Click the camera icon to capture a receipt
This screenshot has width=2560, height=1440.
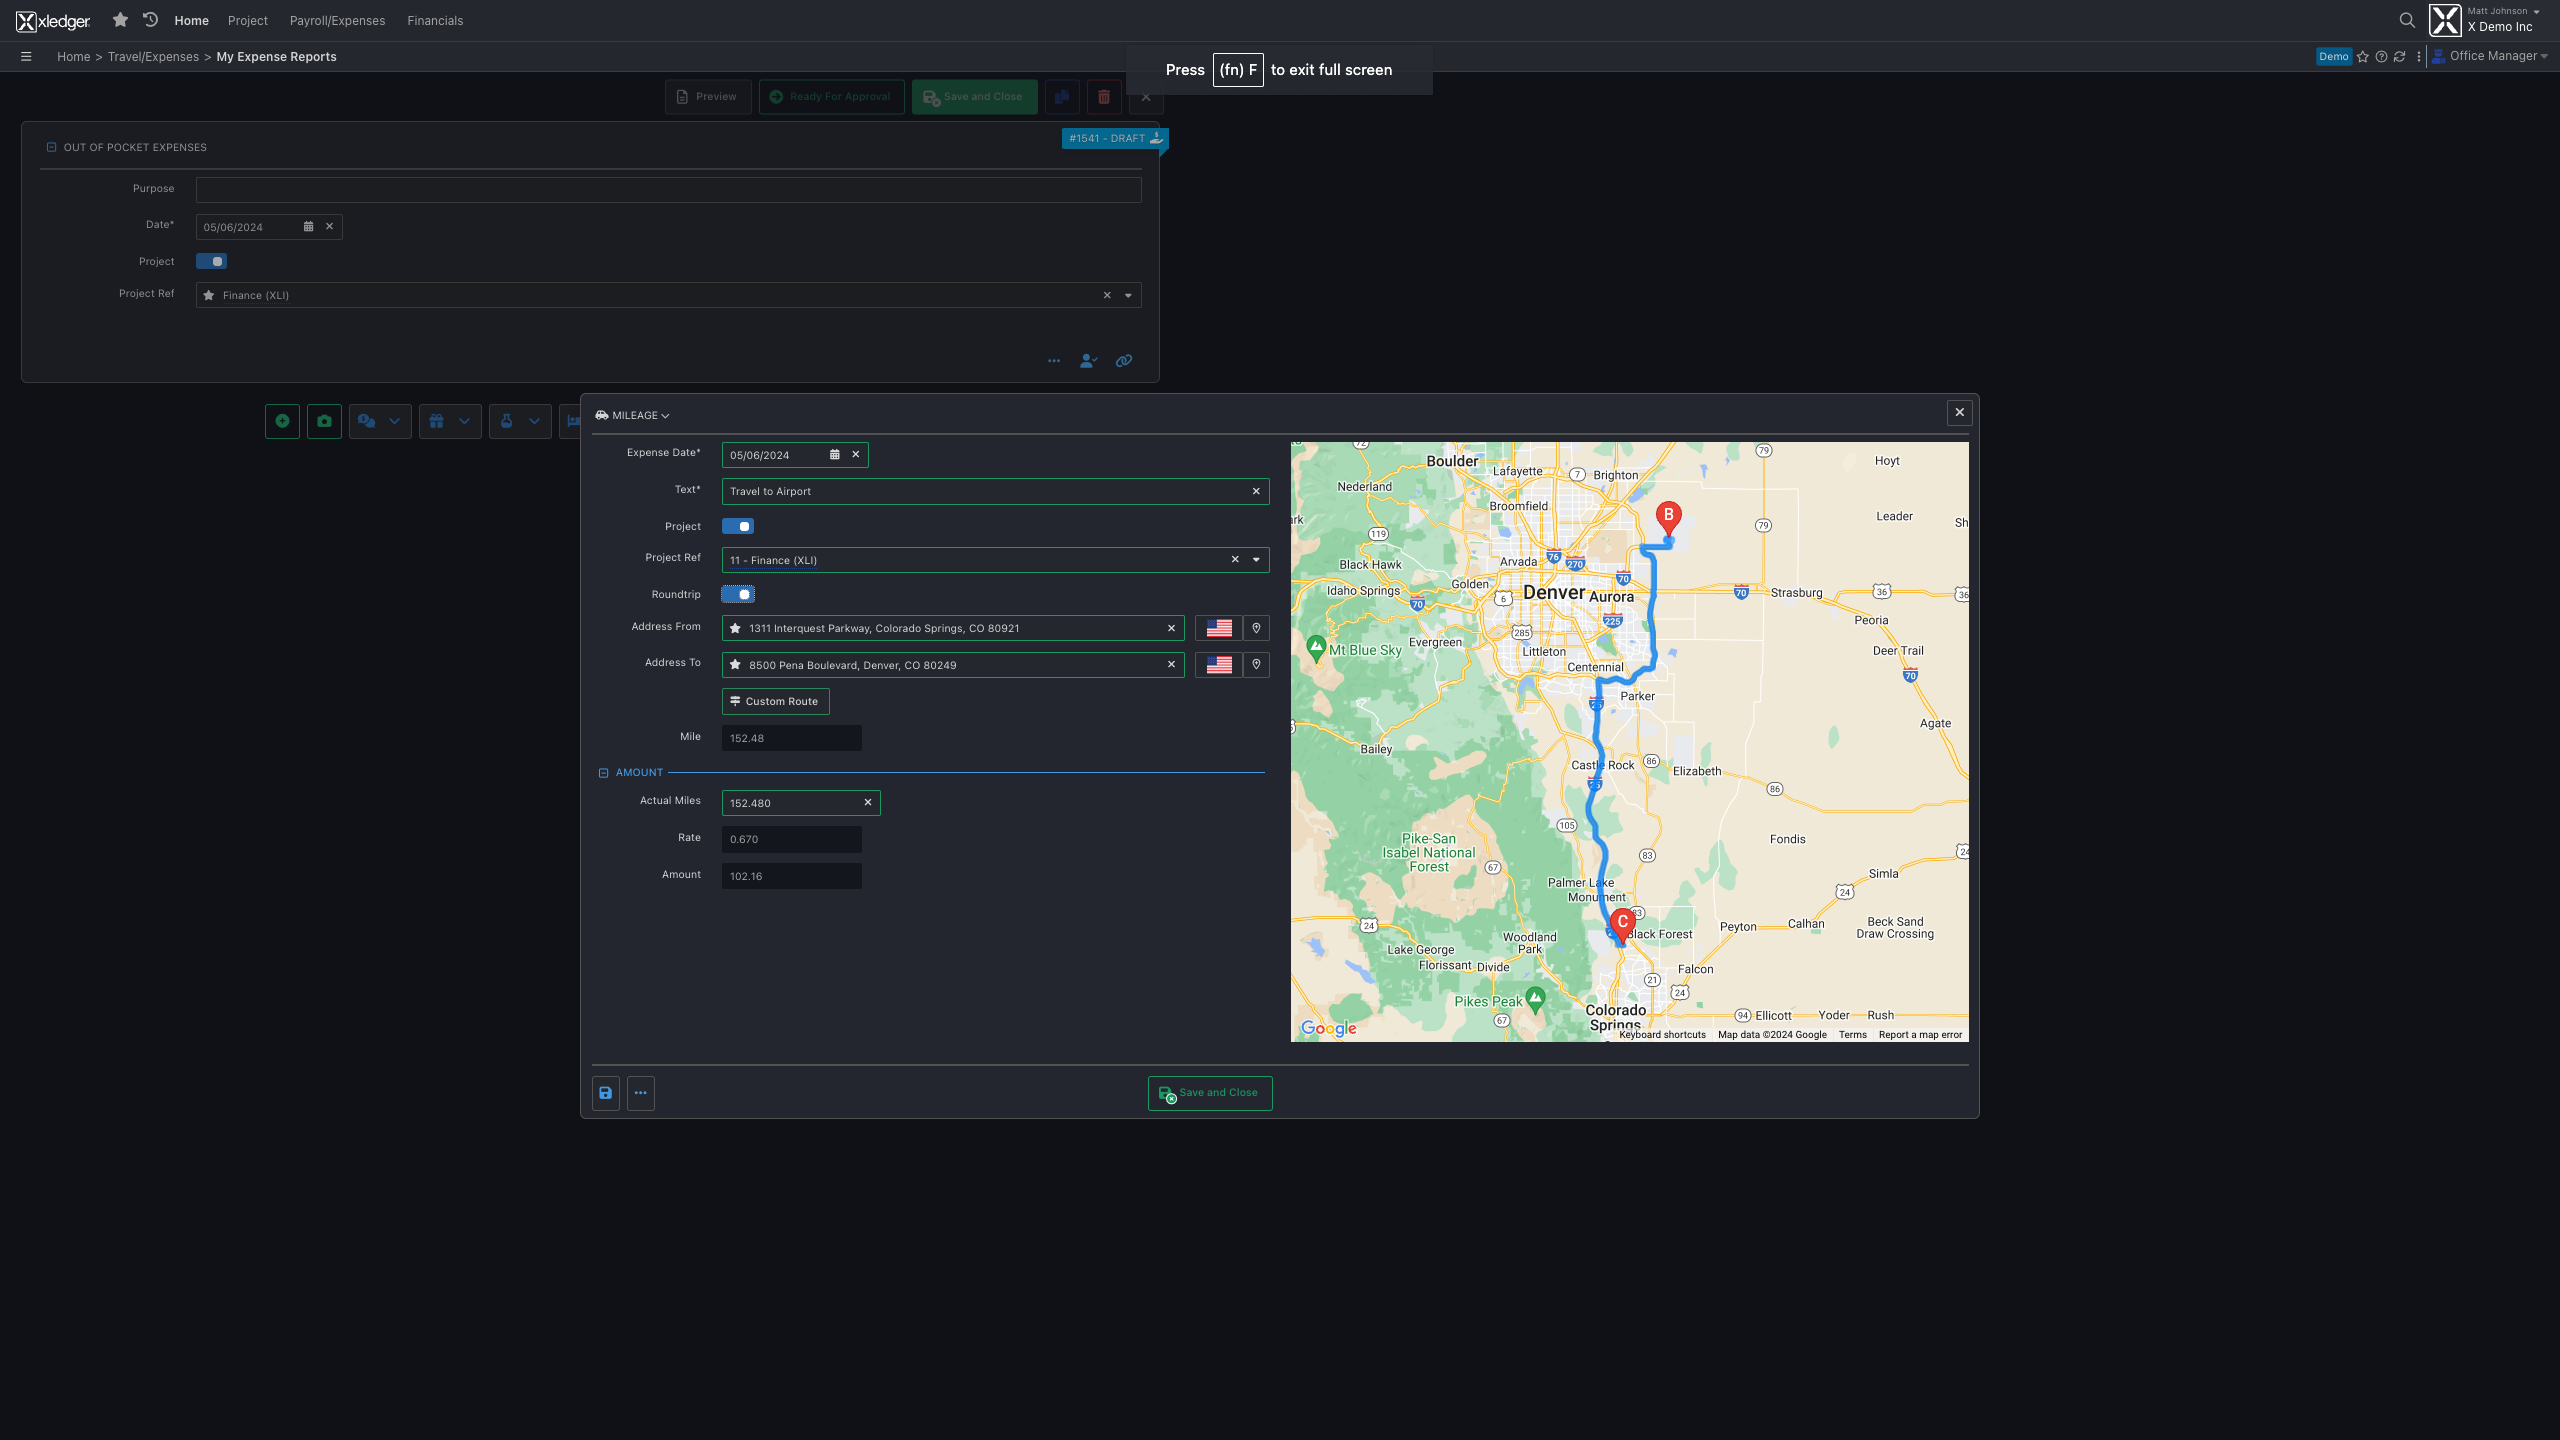click(324, 421)
